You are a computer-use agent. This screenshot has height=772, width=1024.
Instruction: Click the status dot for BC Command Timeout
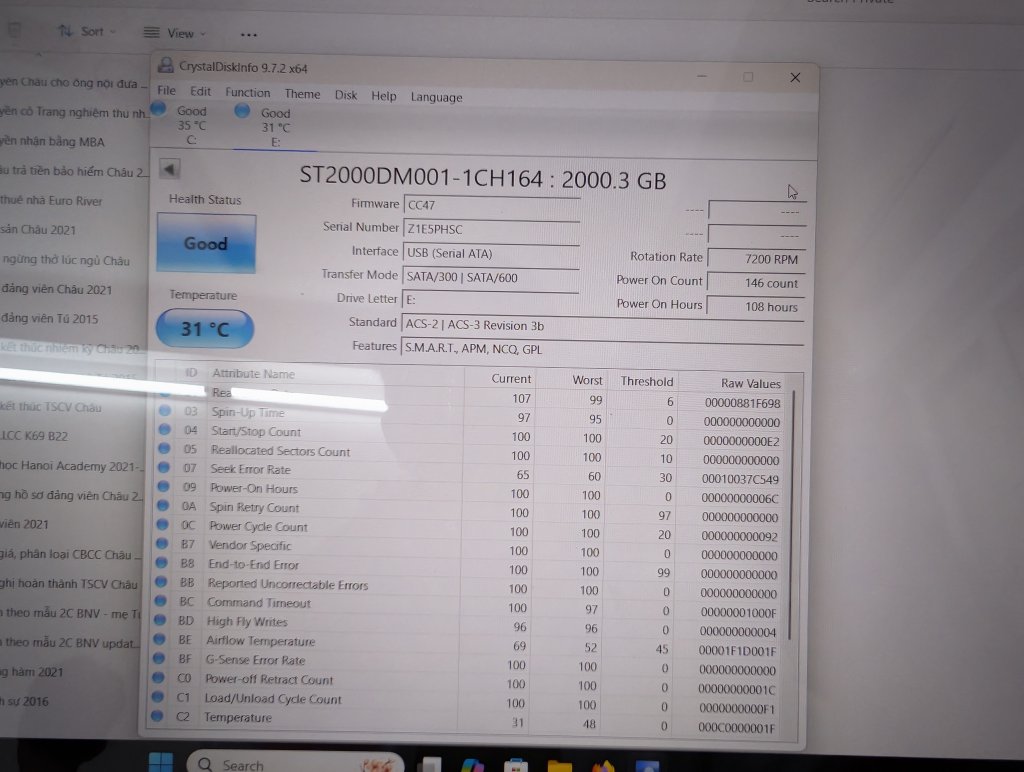159,600
